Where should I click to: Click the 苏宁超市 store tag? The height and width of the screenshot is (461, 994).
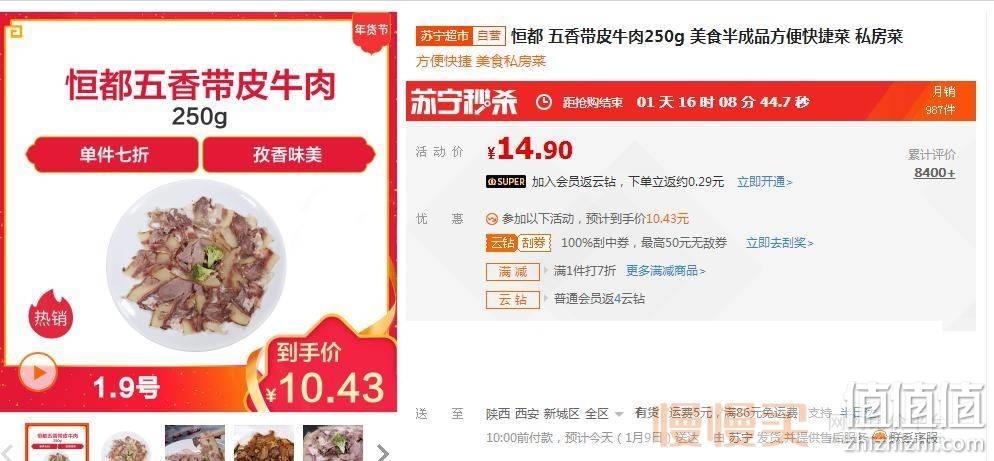[x=444, y=36]
